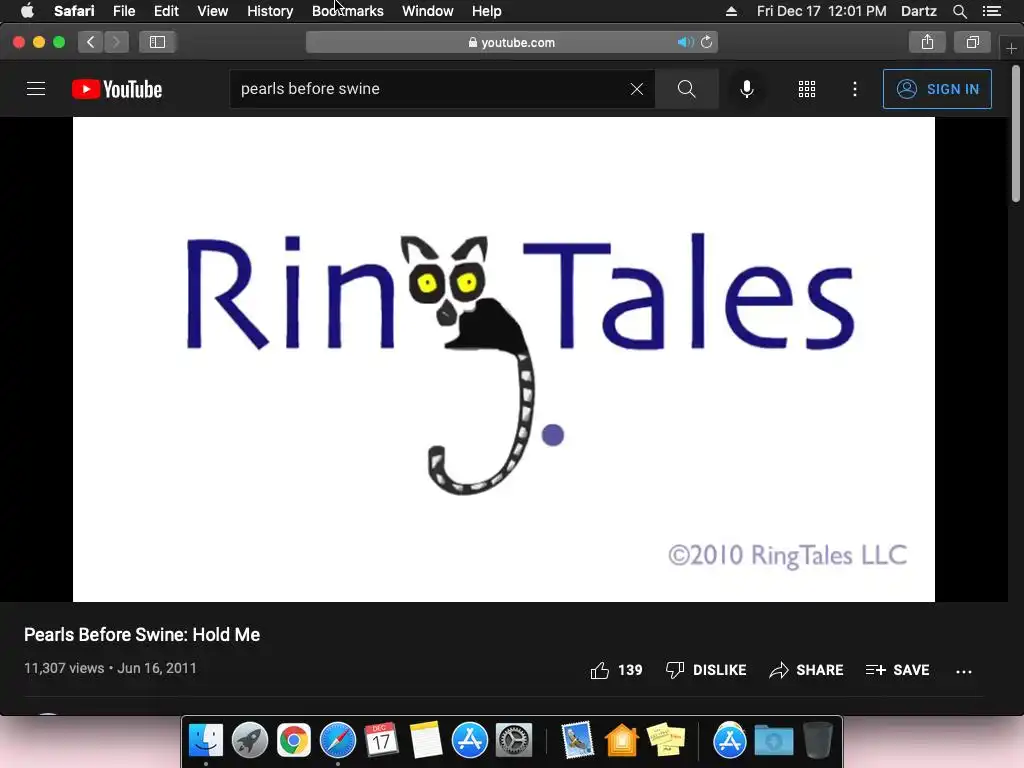Open the Home app in the Dock
The width and height of the screenshot is (1024, 768).
pyautogui.click(x=621, y=741)
